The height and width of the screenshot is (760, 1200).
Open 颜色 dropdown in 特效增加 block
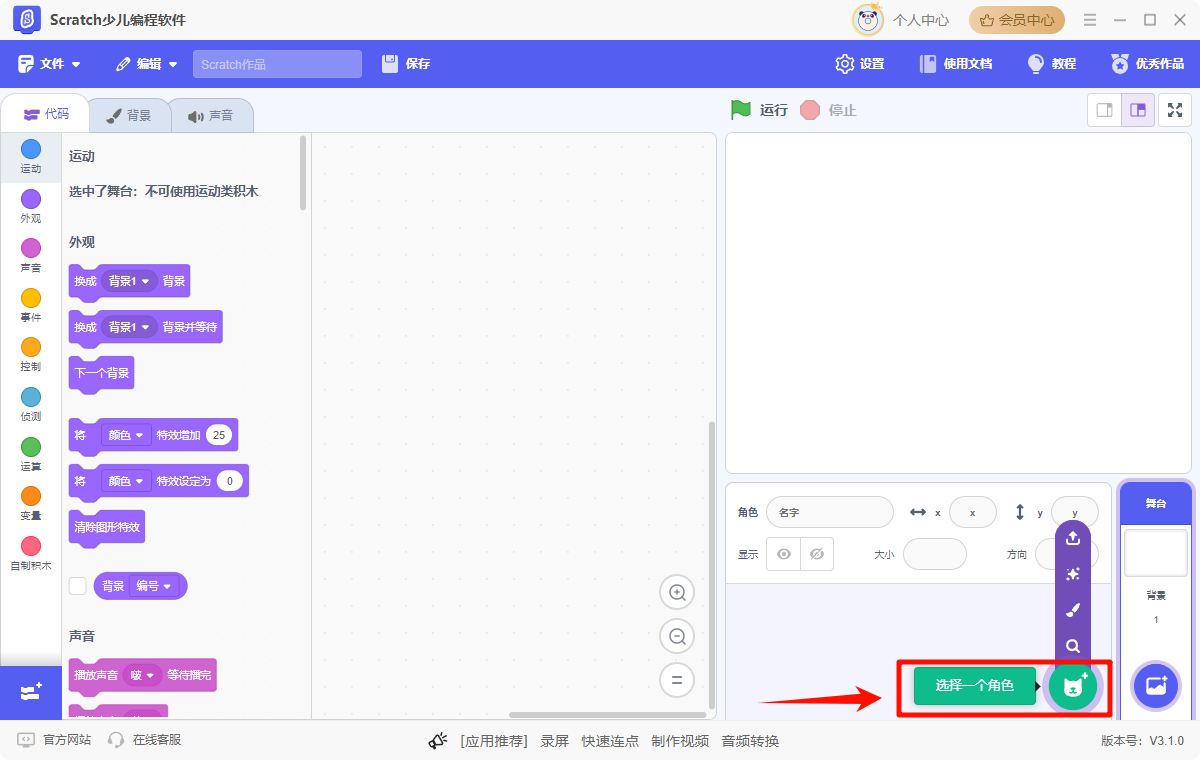(126, 435)
